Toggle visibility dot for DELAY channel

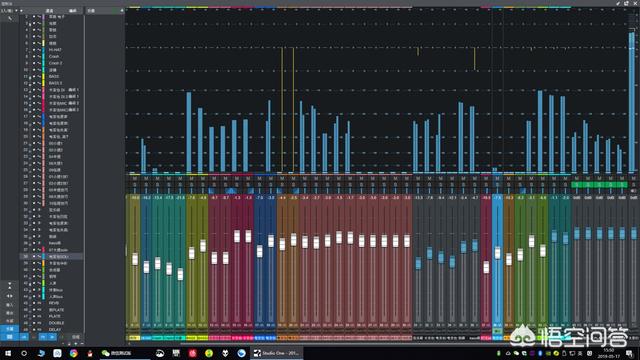34,329
